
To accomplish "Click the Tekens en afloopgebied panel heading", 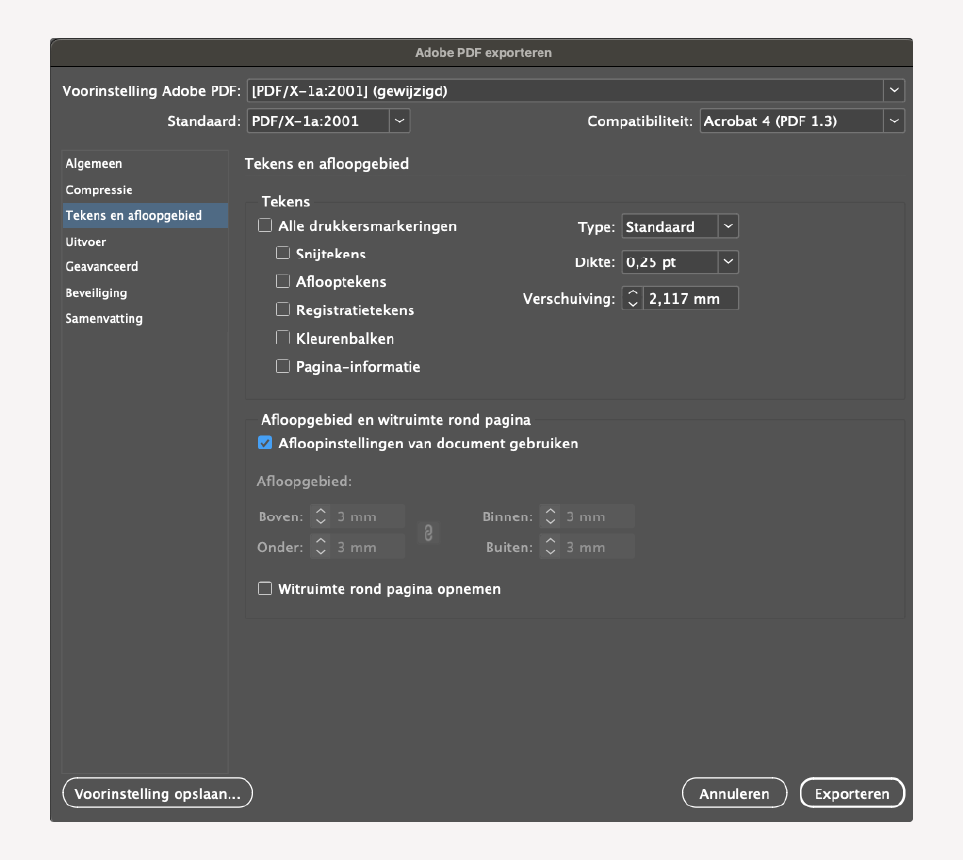I will click(327, 164).
